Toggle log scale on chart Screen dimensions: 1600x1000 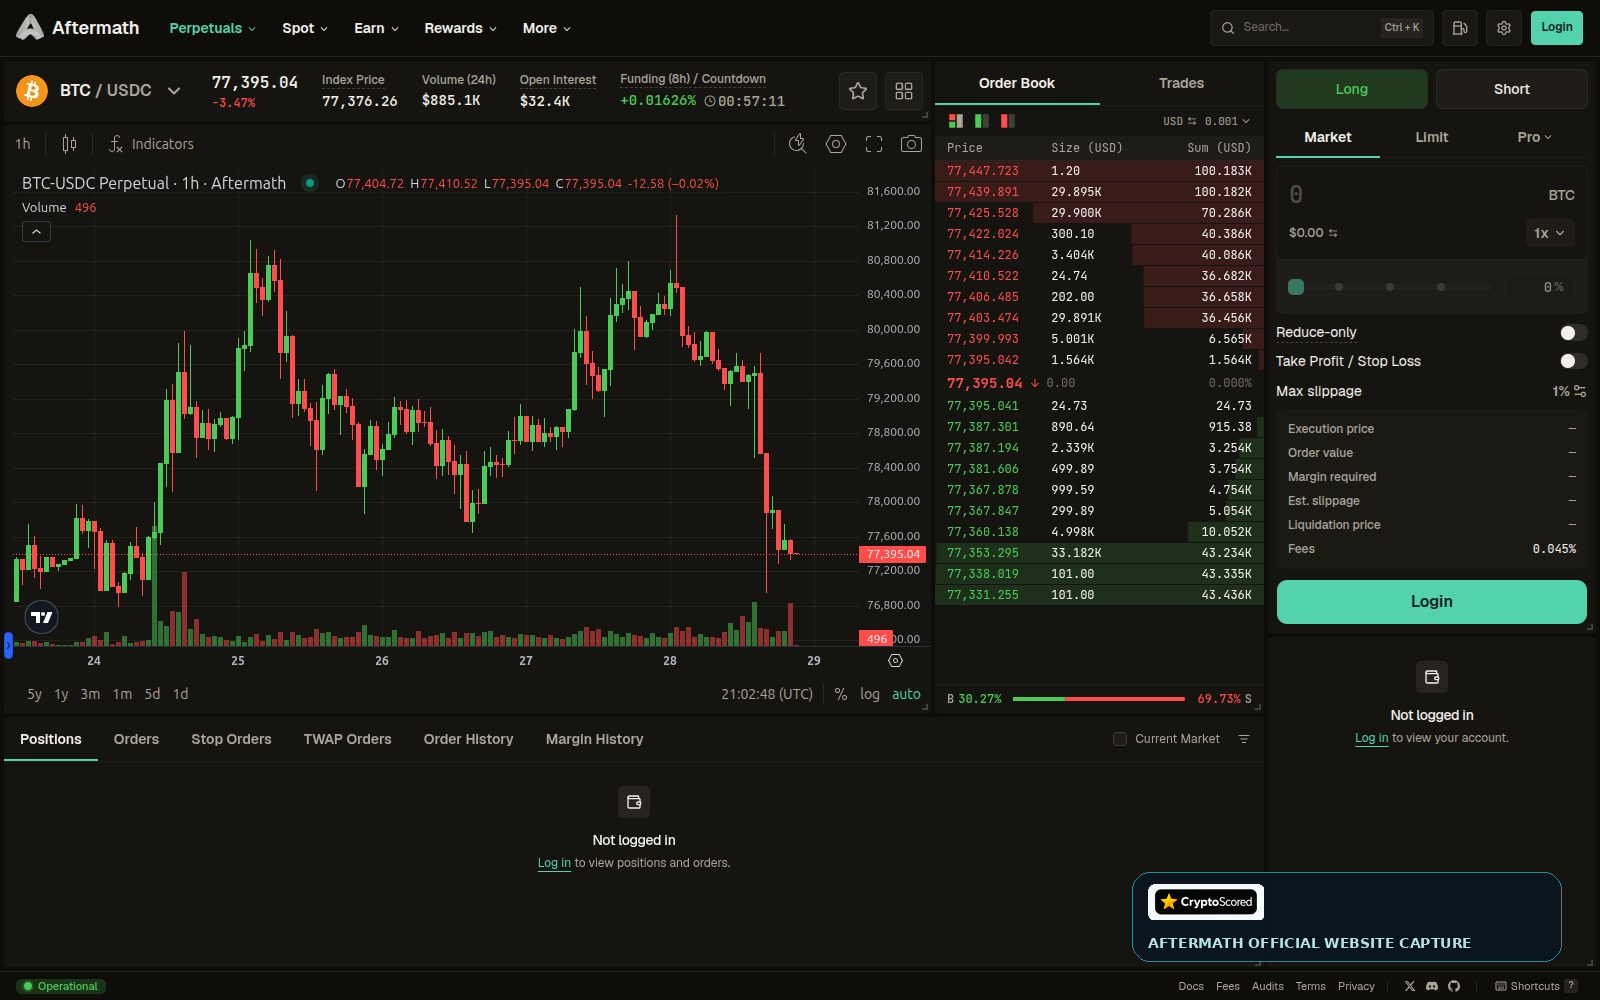click(x=870, y=694)
